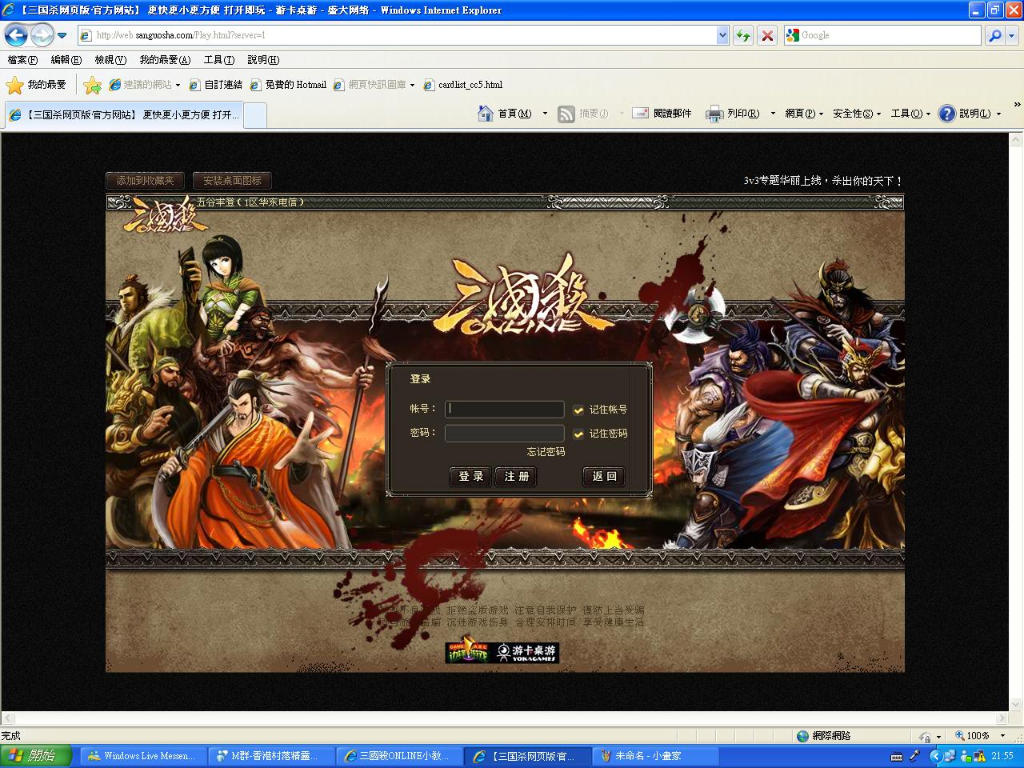Toggle the 记住帐号 remember account checkbox
This screenshot has height=768, width=1024.
(x=578, y=410)
